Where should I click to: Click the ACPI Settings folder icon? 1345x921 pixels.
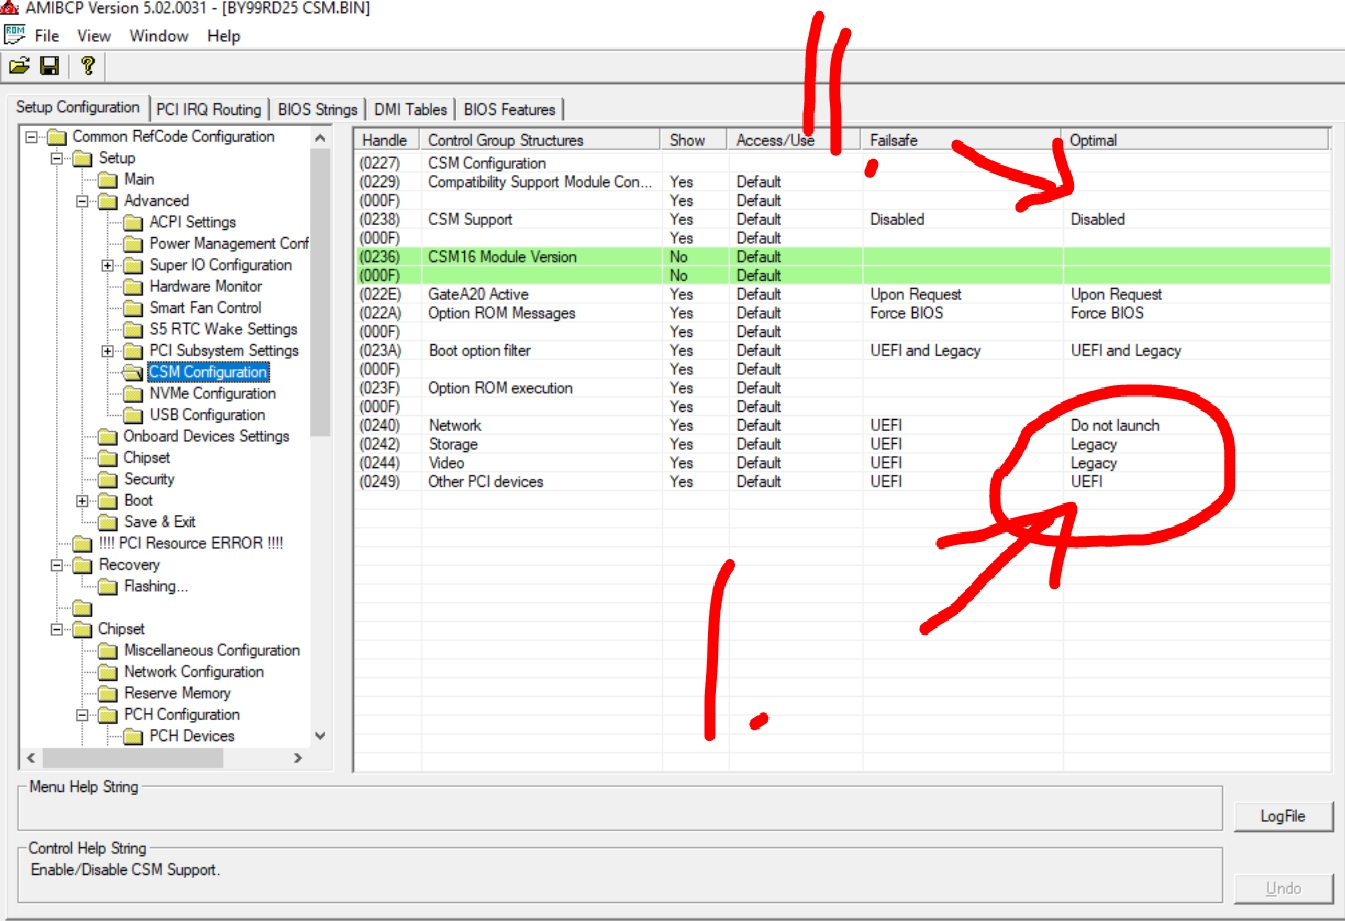[133, 222]
